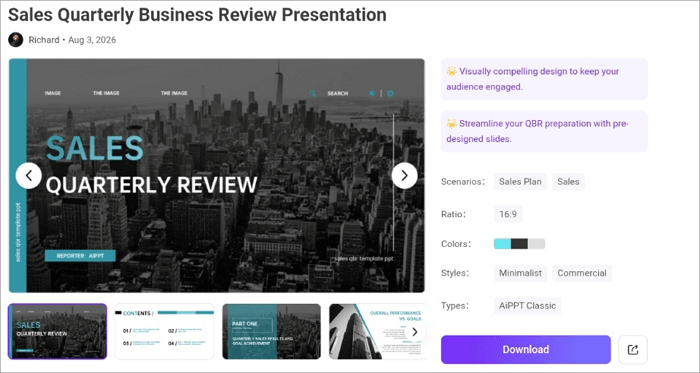Click the author name Richard
Image resolution: width=700 pixels, height=373 pixels.
[x=44, y=40]
